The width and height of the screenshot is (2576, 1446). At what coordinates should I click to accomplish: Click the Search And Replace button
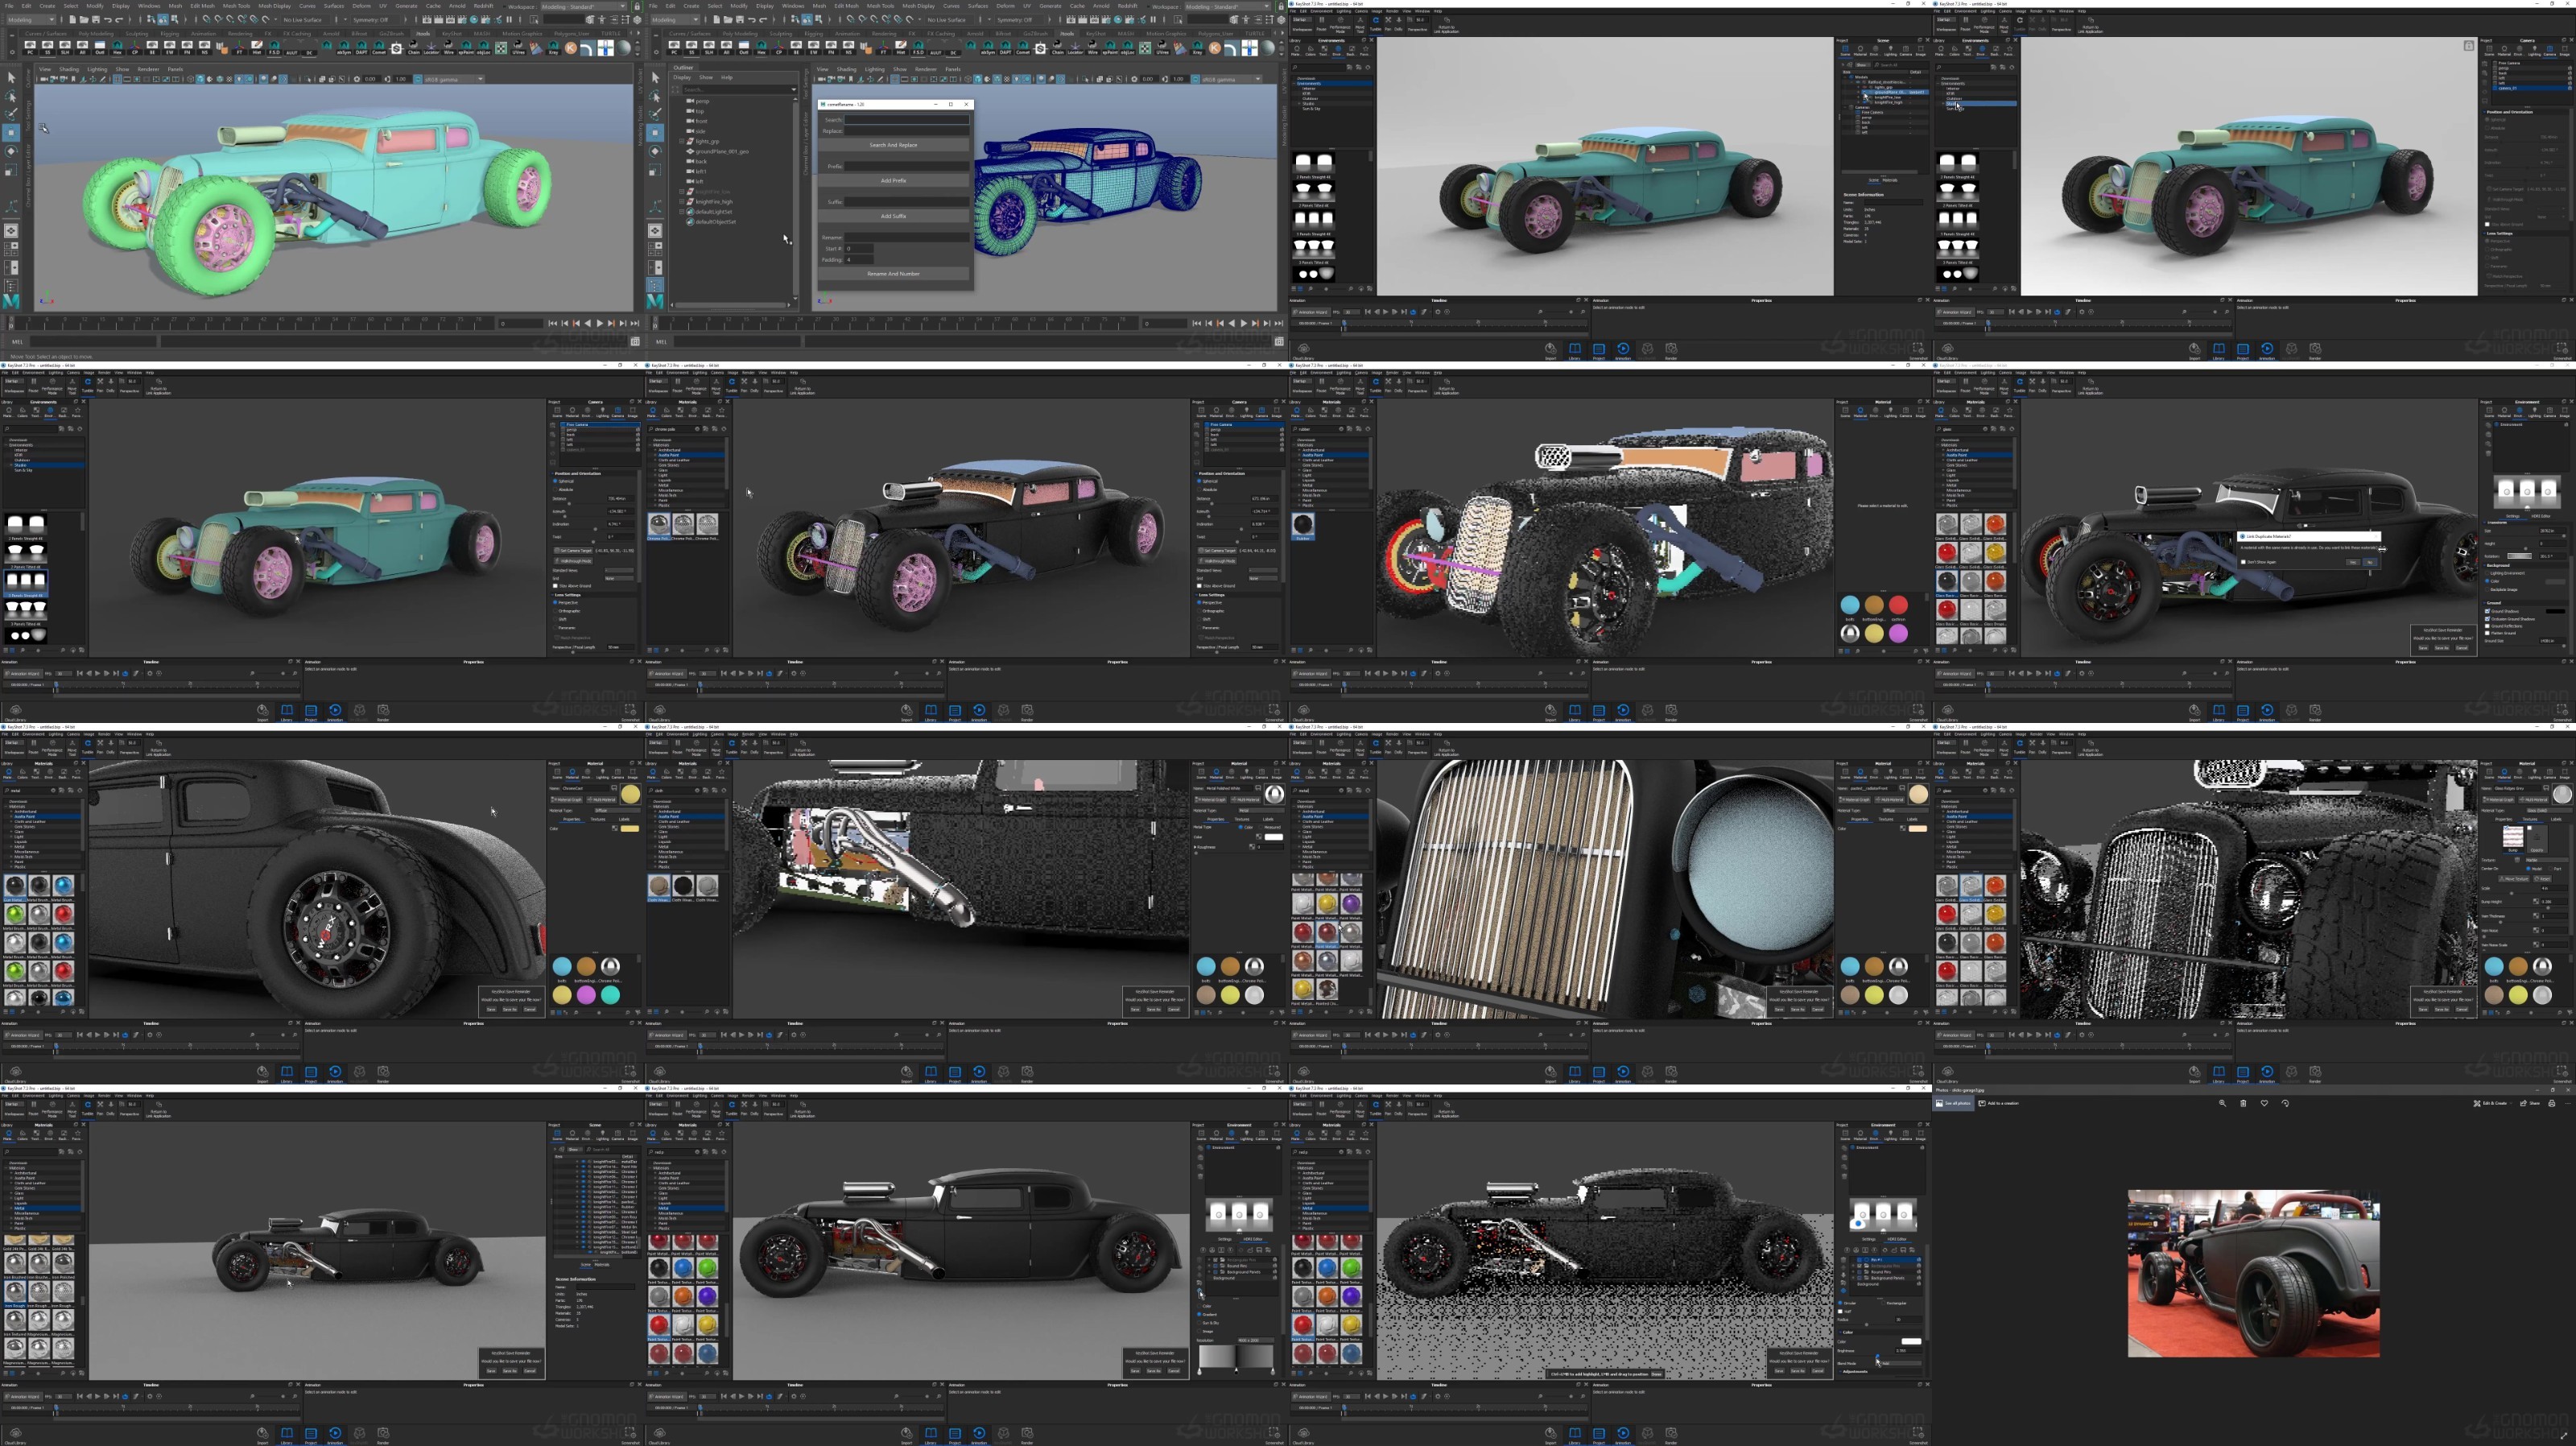pyautogui.click(x=893, y=145)
